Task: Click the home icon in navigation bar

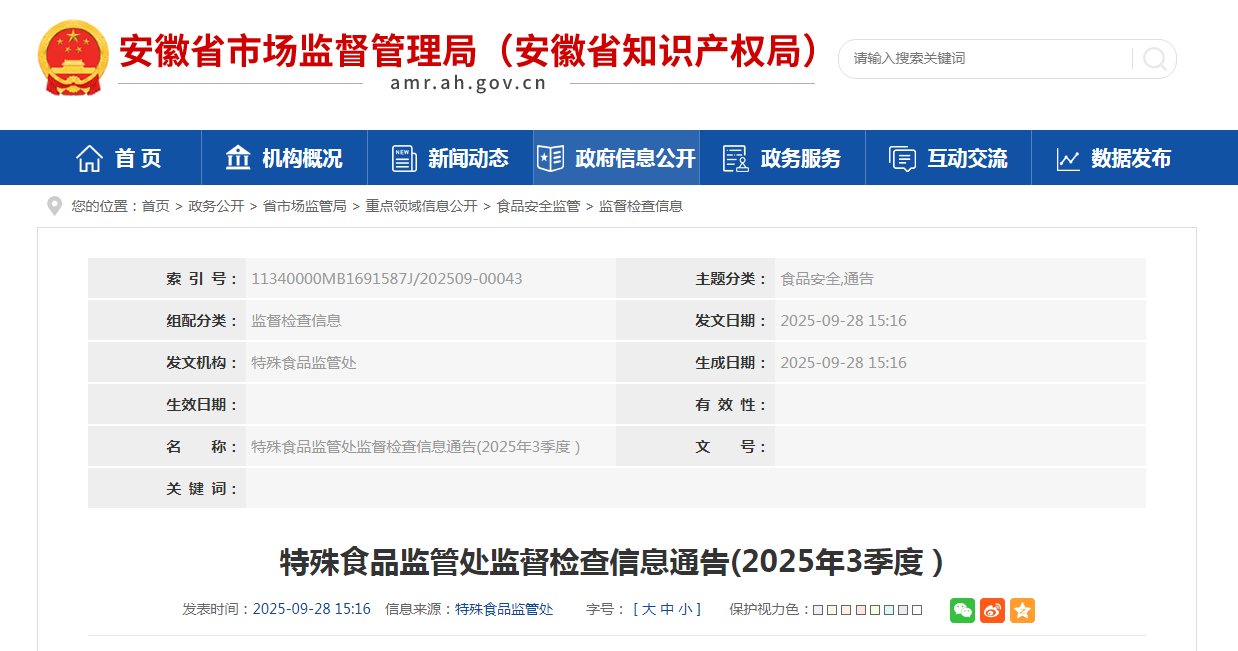Action: [89, 158]
